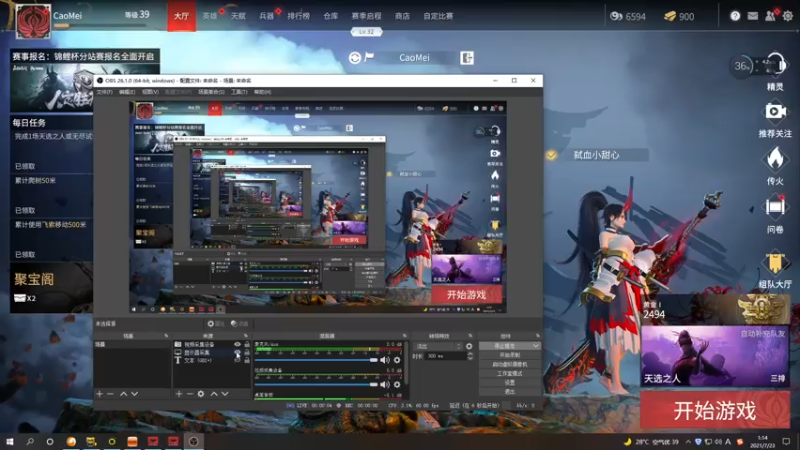
Task: Toggle lock on 视频采集设备 source
Action: (x=247, y=344)
